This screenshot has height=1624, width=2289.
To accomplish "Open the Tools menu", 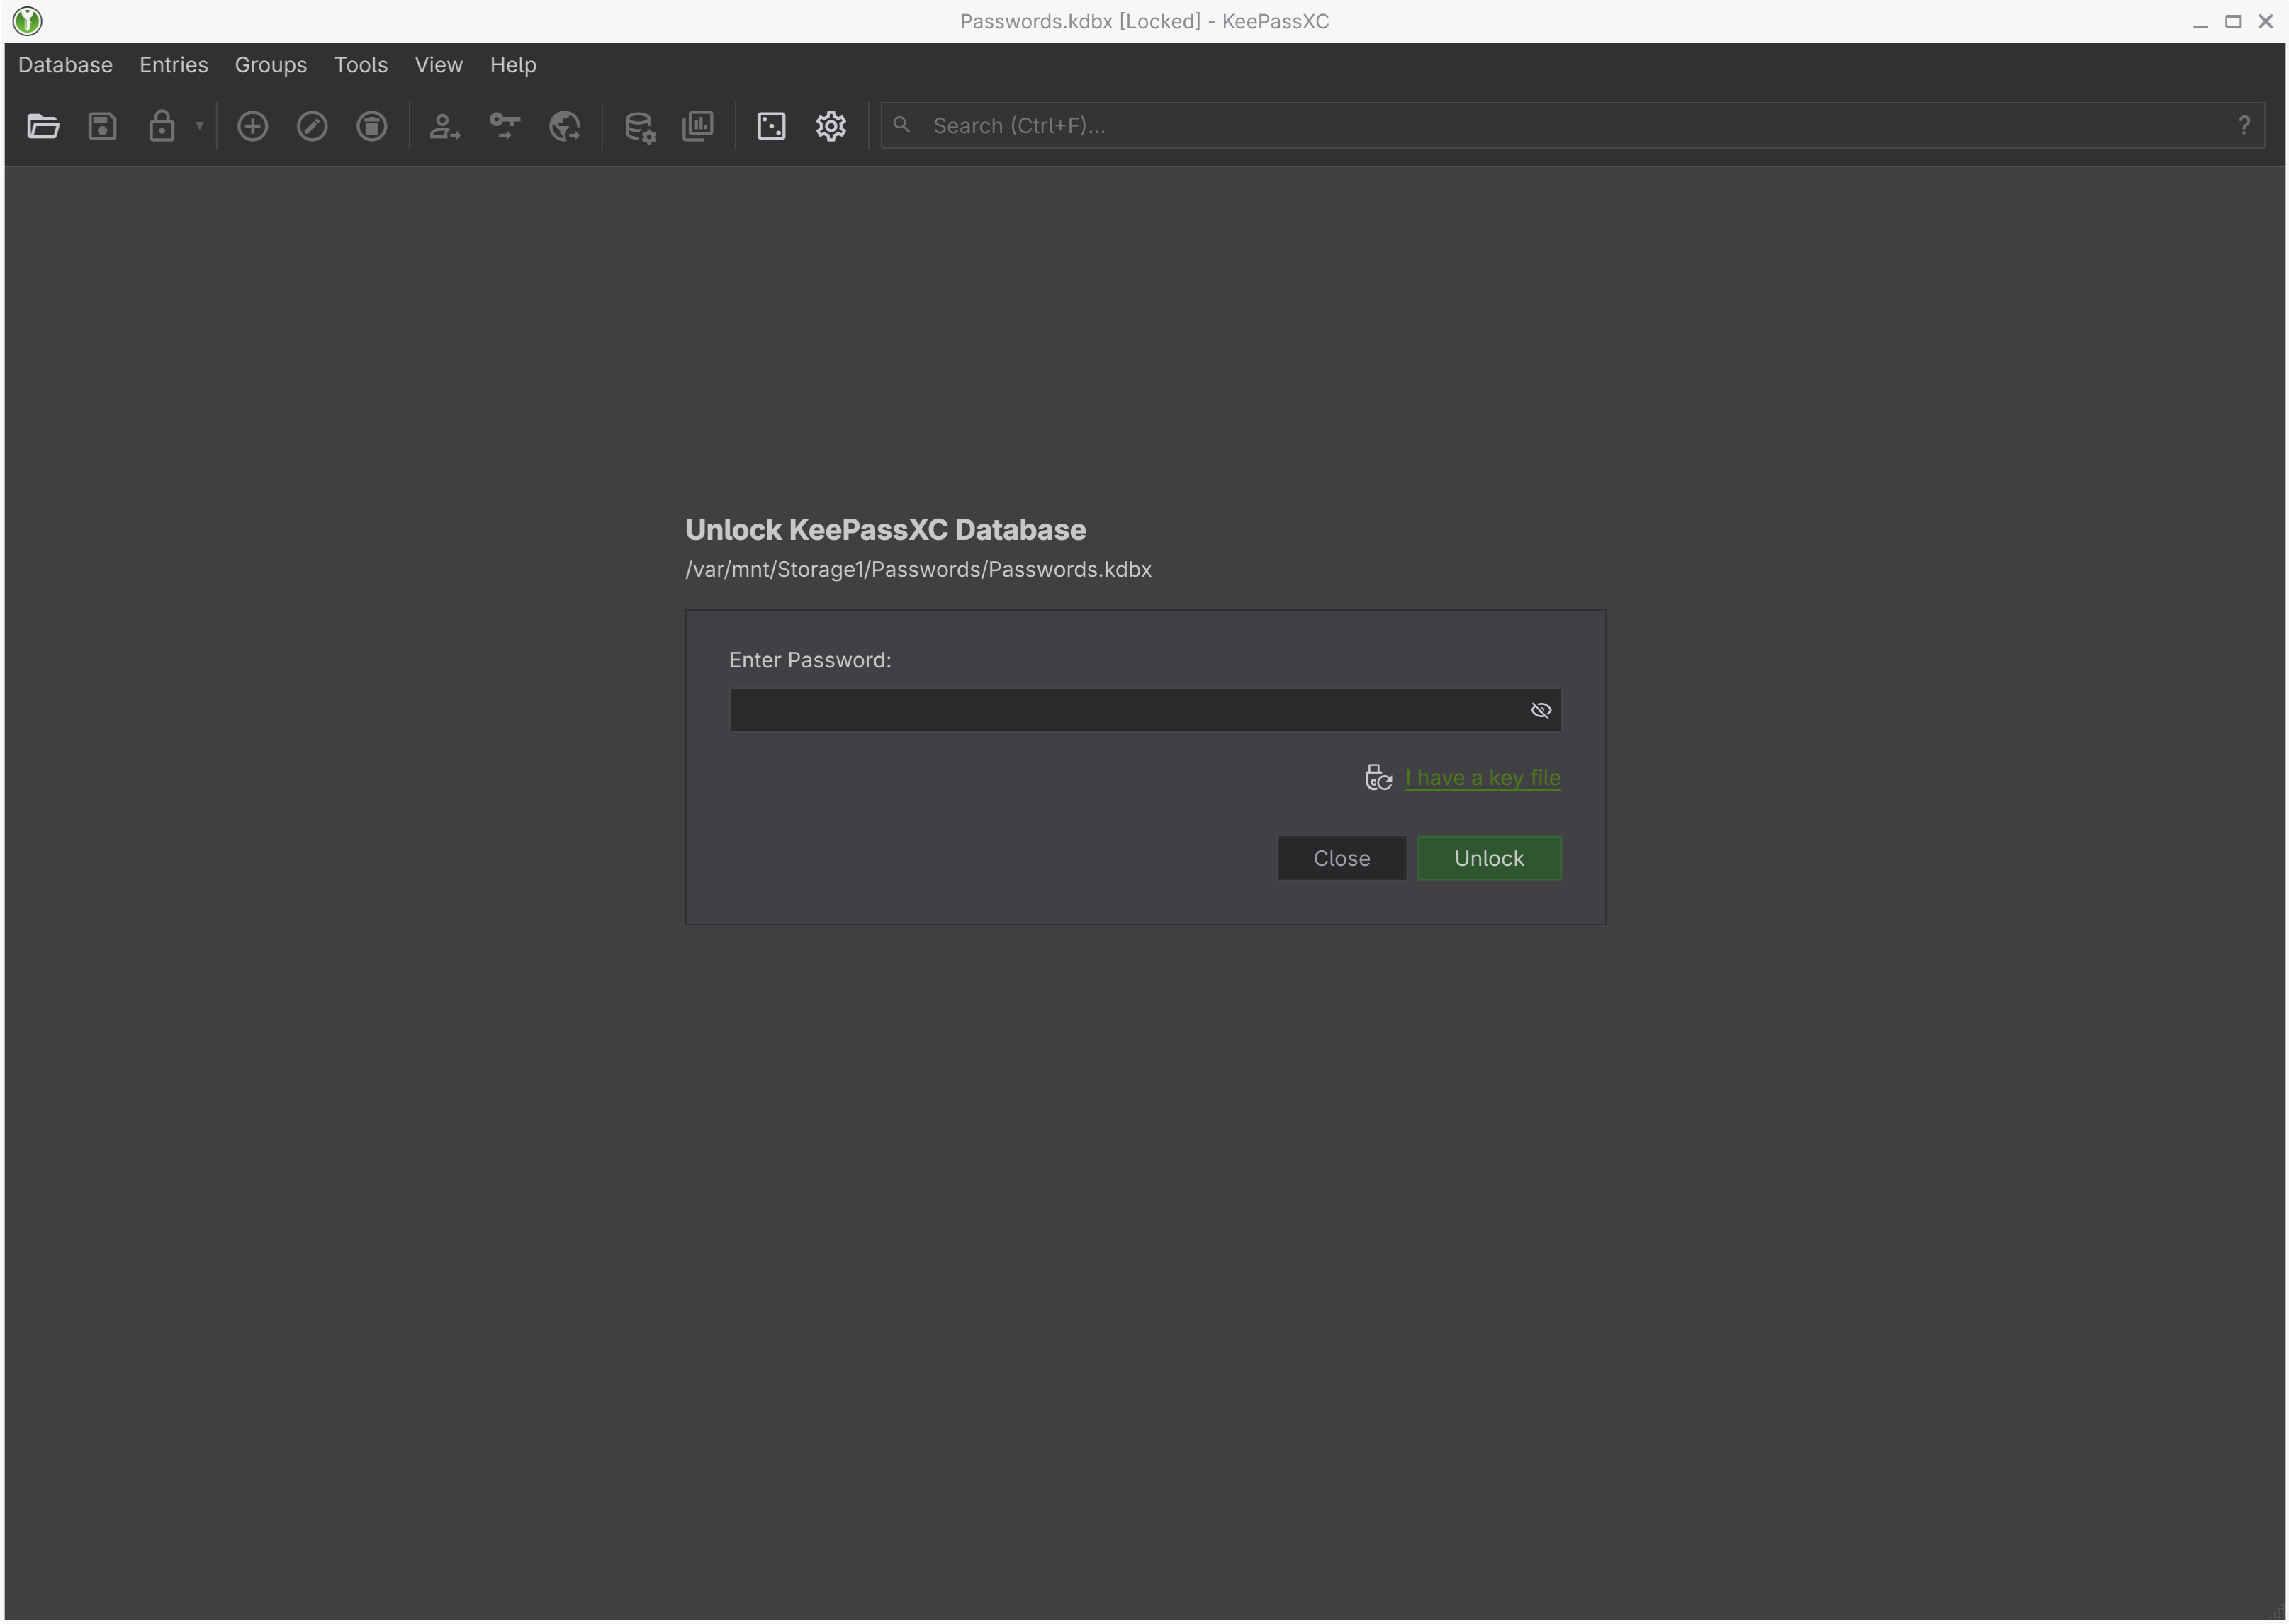I will 360,65.
